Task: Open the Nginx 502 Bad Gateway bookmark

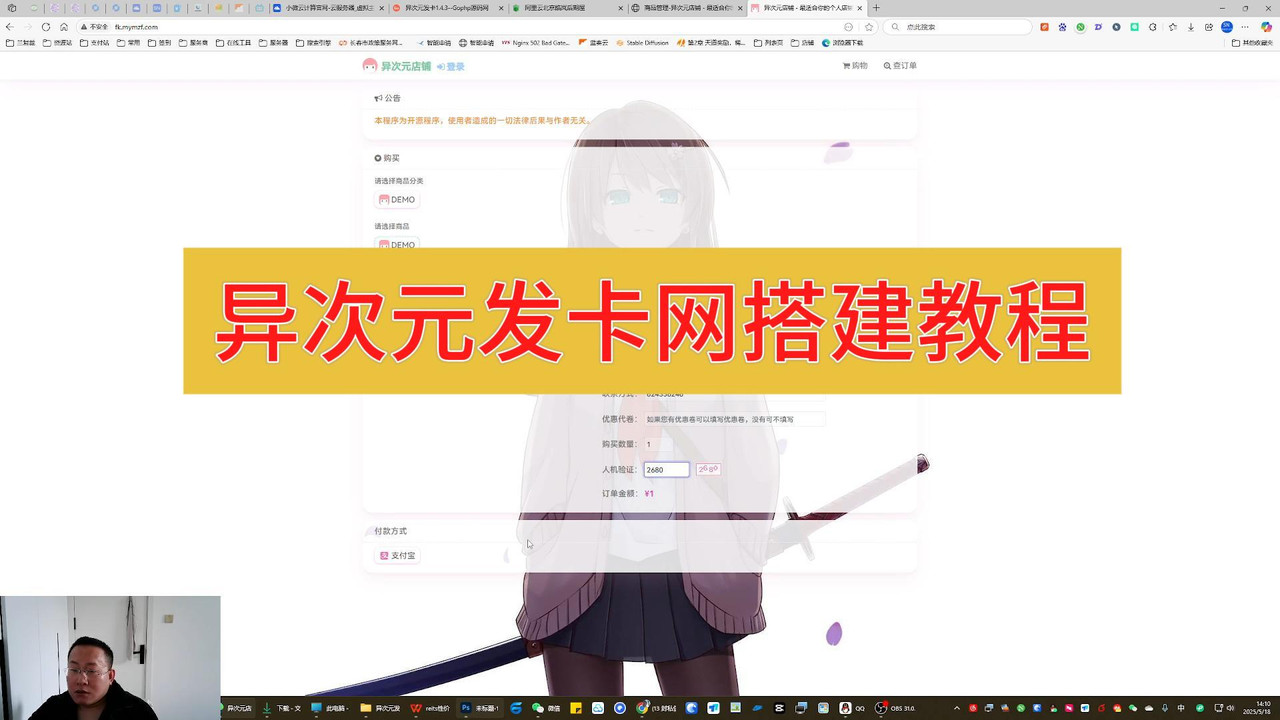Action: pos(535,43)
